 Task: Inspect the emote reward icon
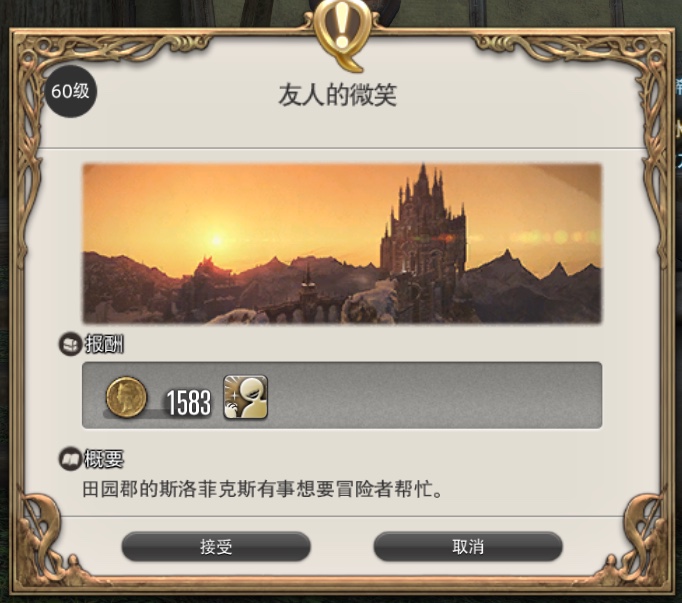[x=245, y=397]
